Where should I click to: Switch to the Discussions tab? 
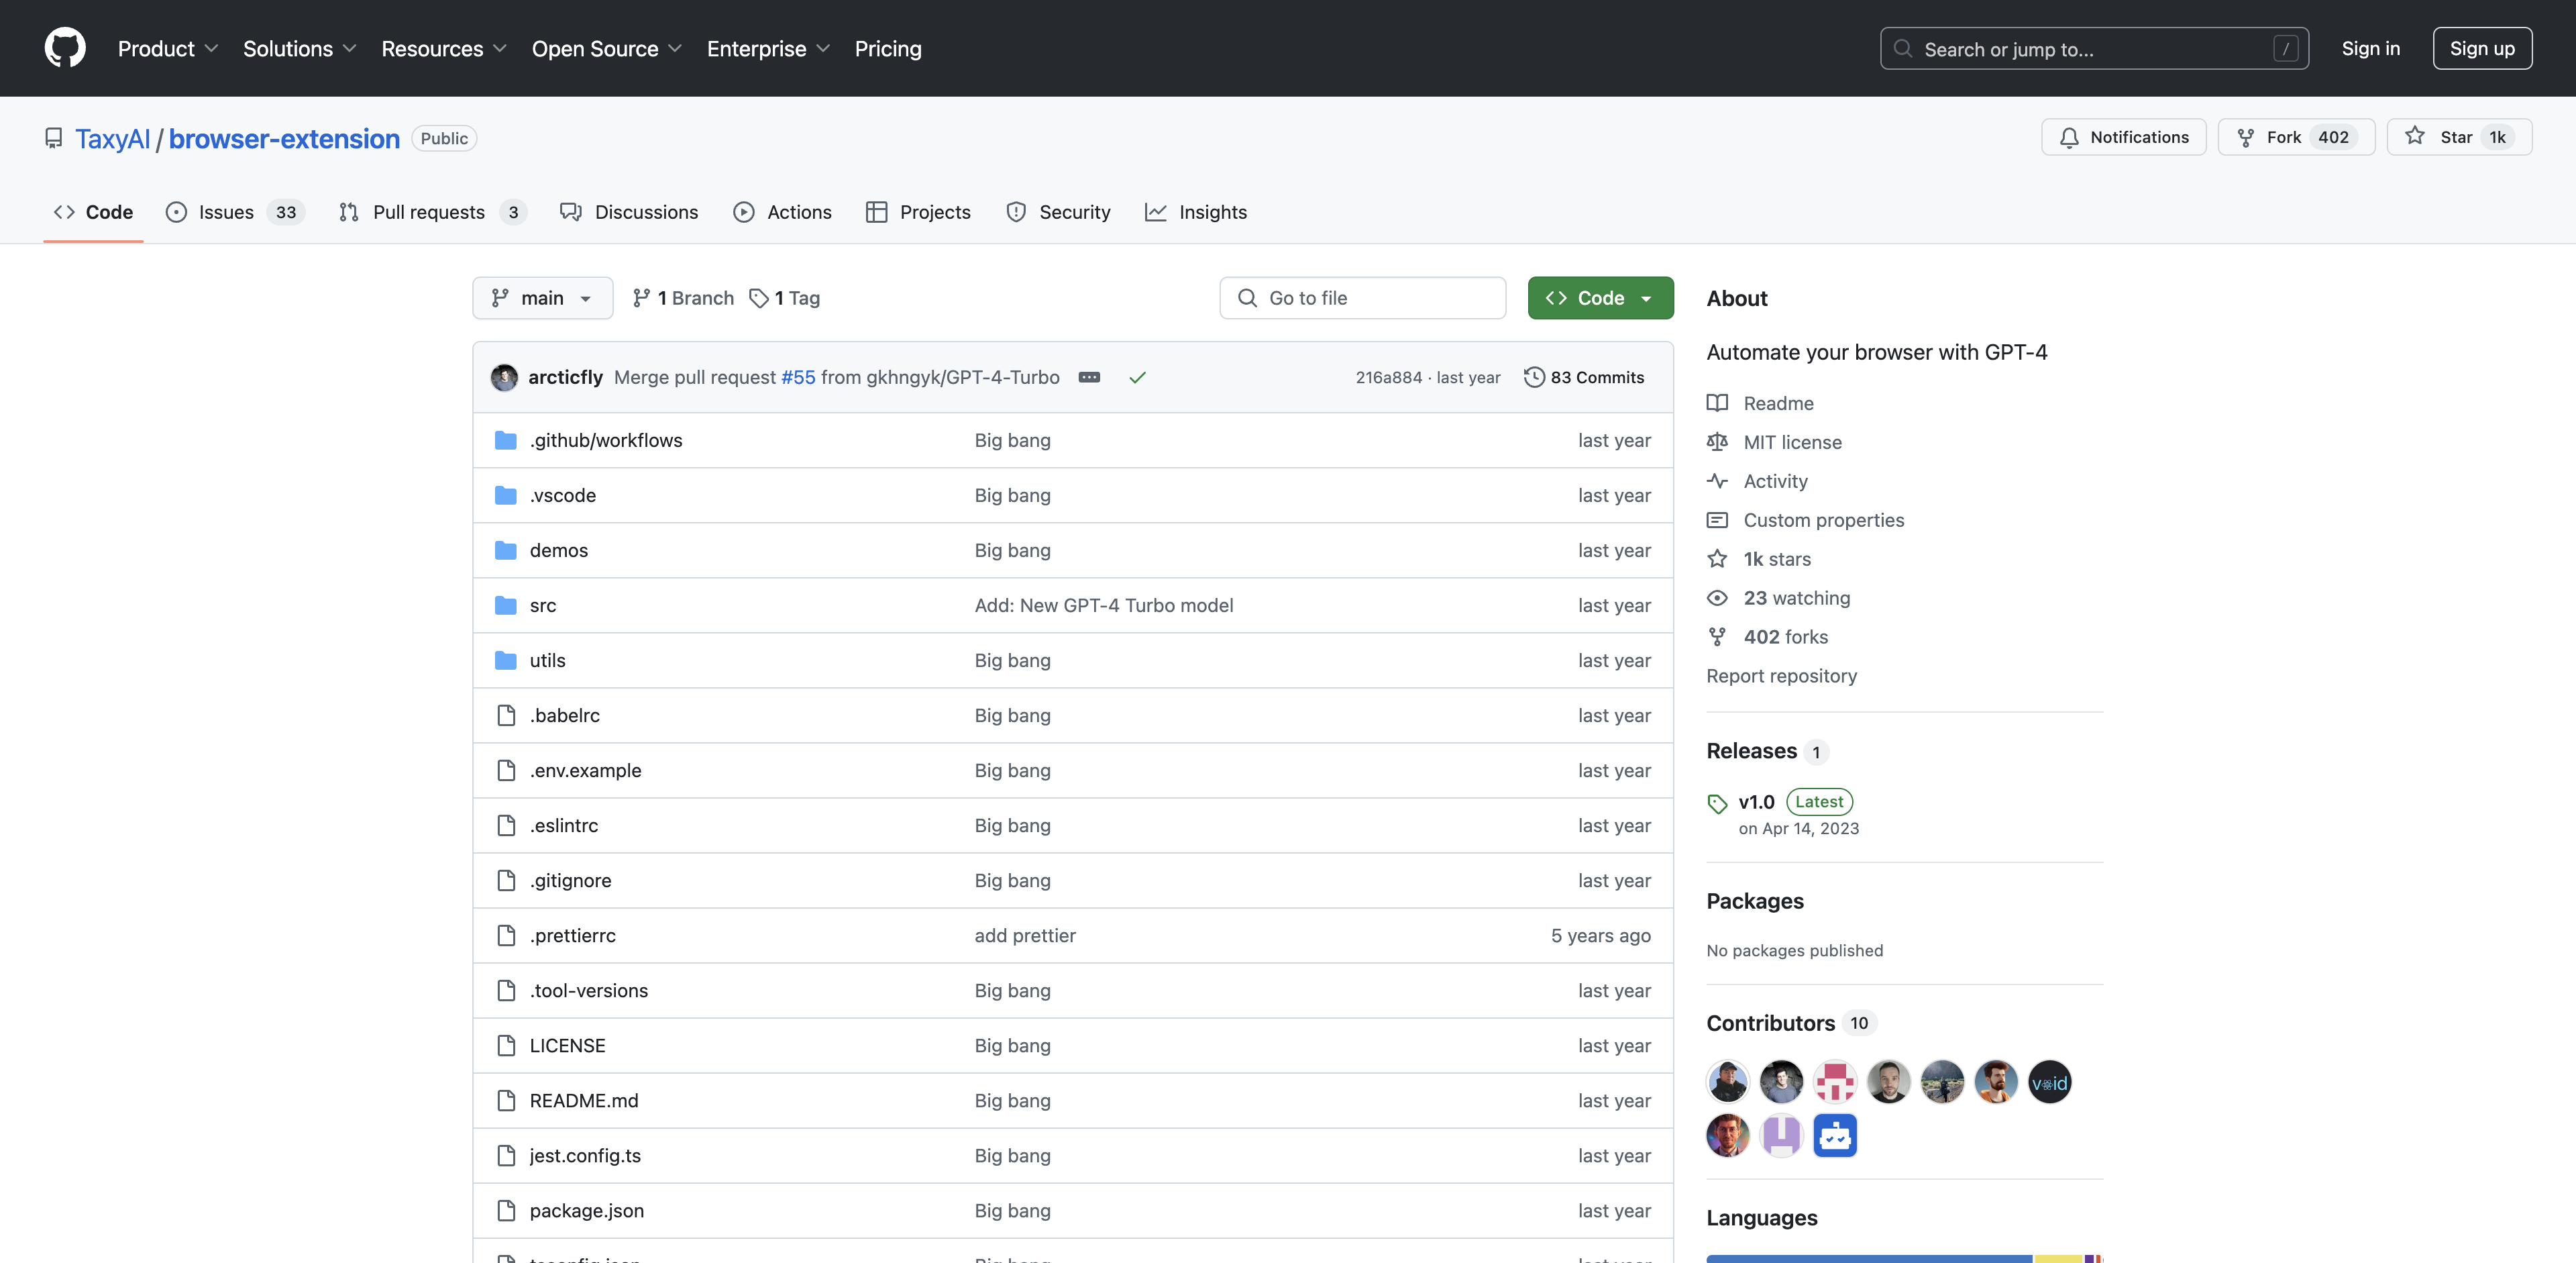click(629, 212)
